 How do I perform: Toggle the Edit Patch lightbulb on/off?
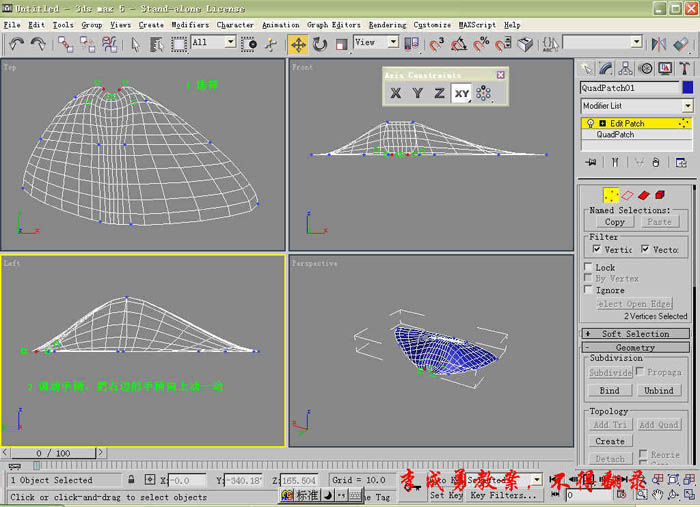(590, 123)
